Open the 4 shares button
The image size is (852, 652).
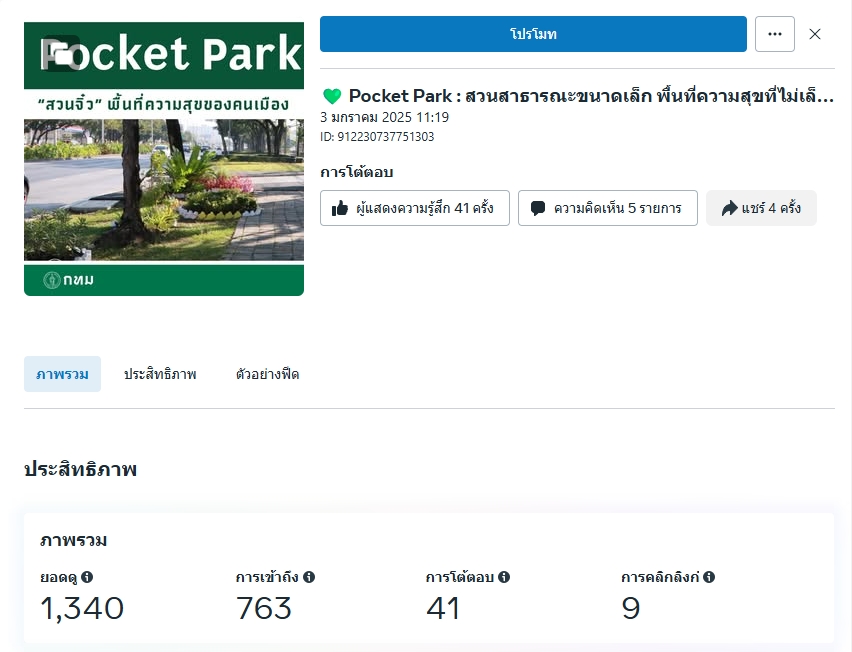coord(761,208)
